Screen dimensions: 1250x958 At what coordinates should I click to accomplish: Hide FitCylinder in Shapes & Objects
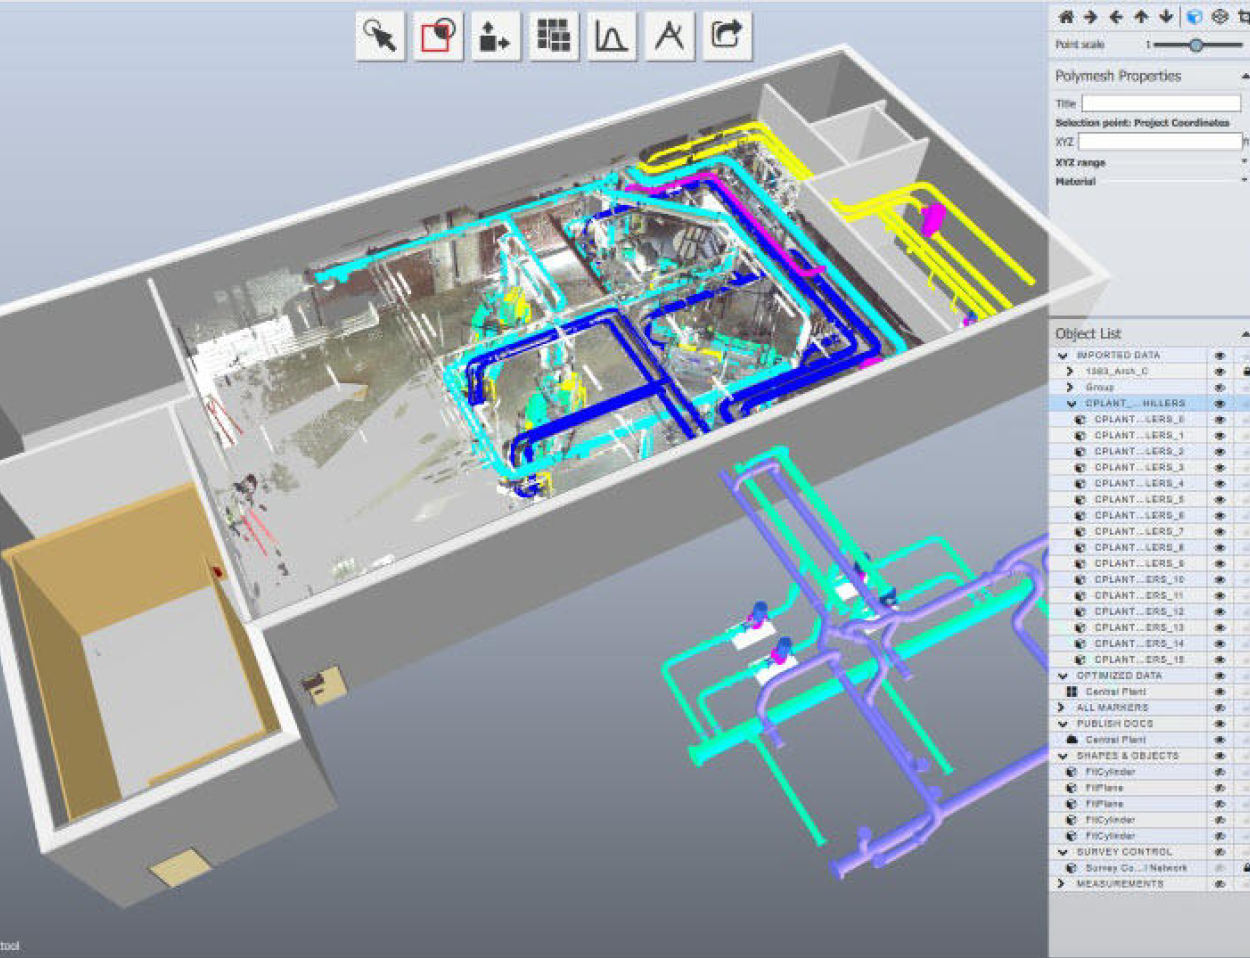(x=1219, y=771)
